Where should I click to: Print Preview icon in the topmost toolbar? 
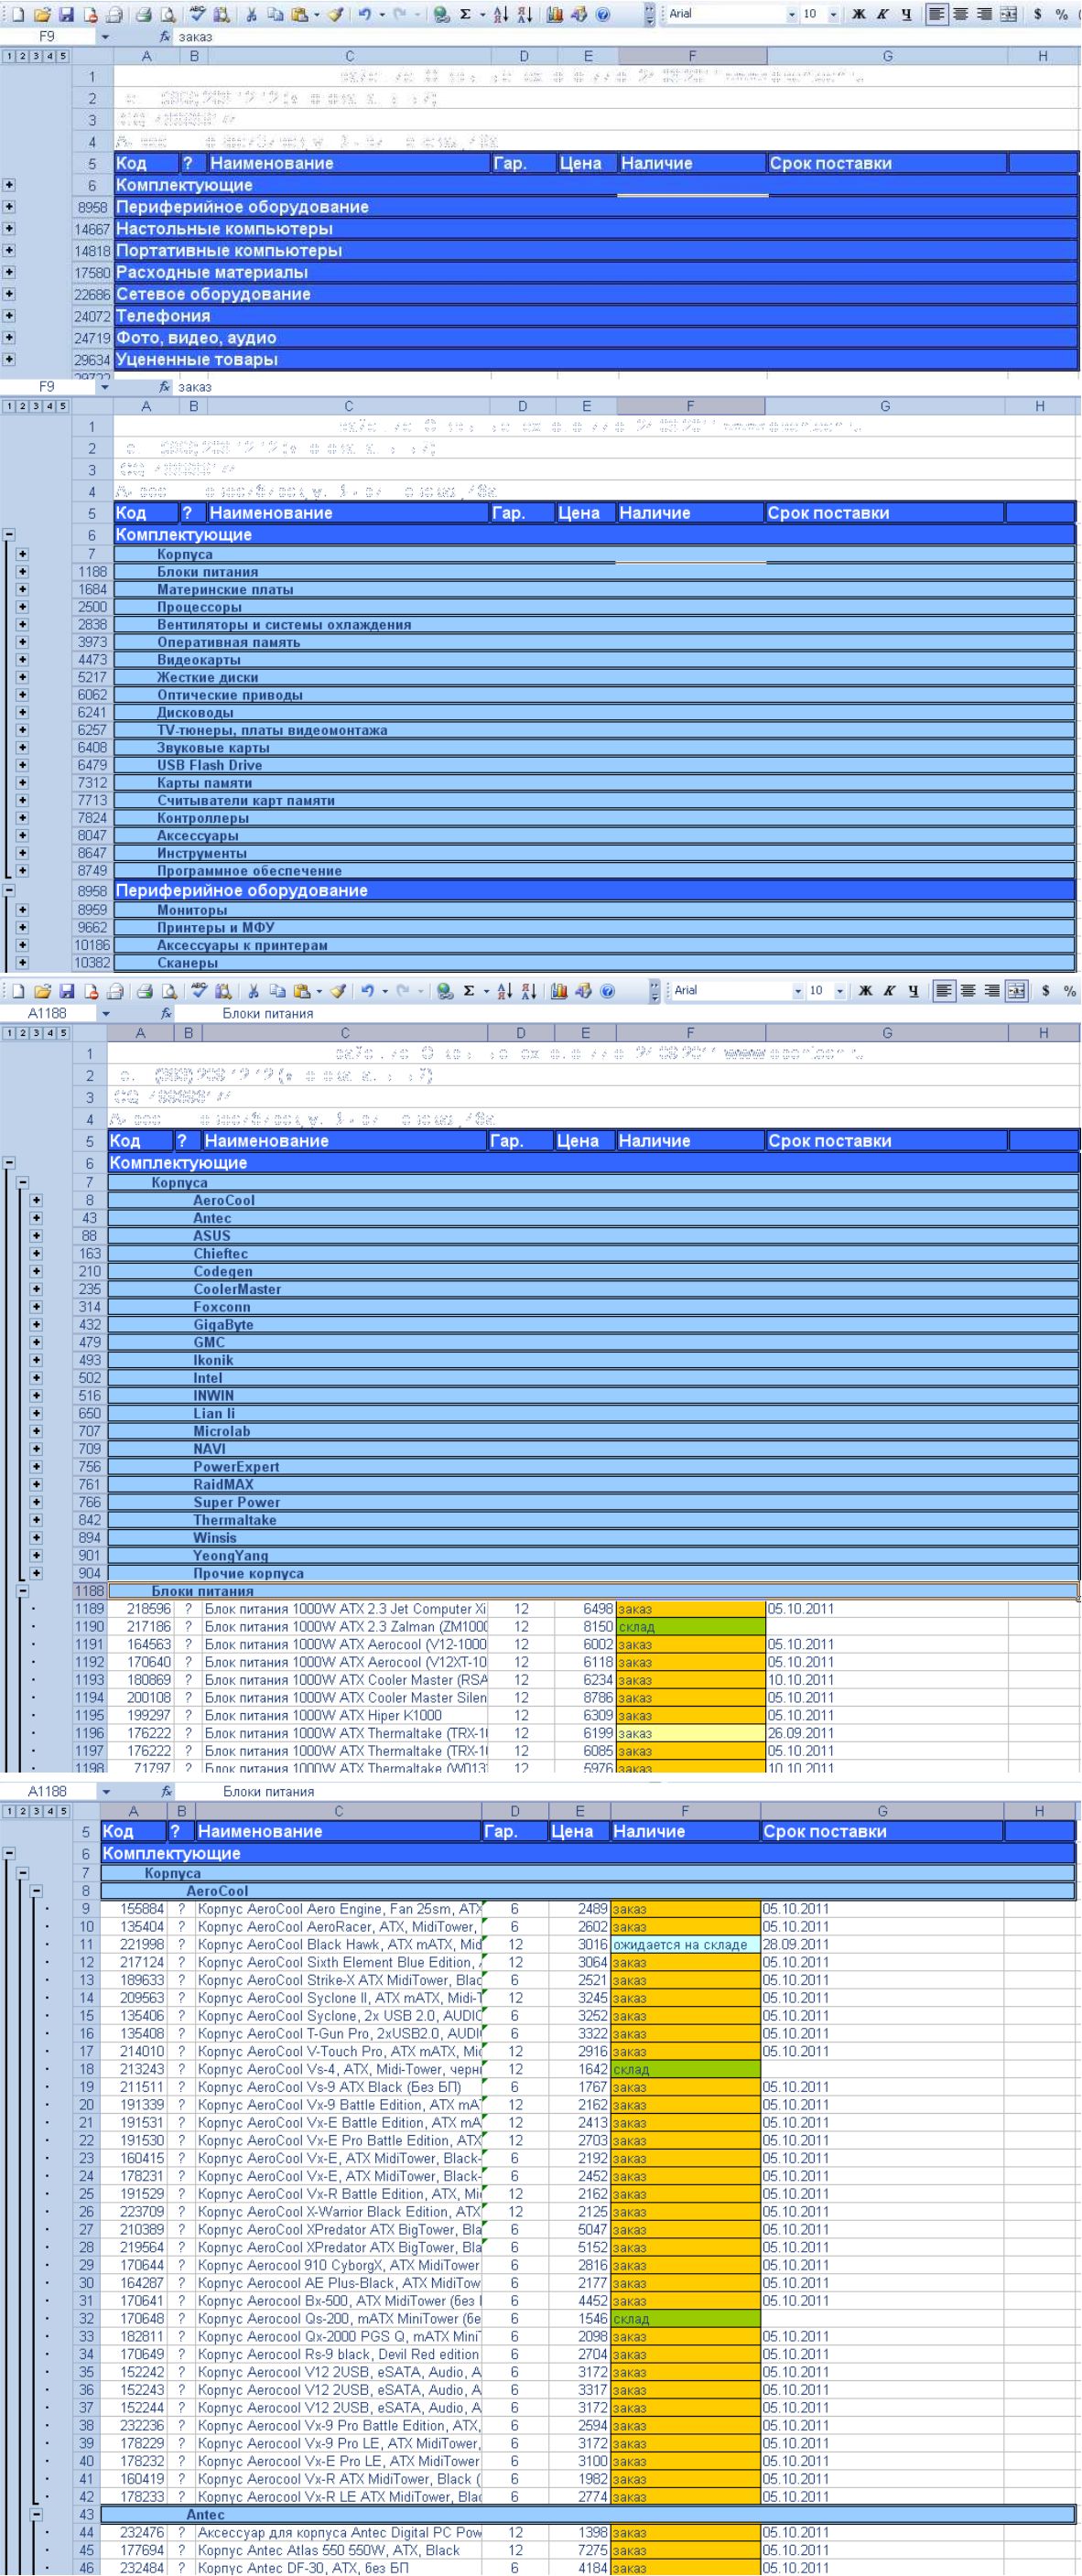[x=168, y=14]
